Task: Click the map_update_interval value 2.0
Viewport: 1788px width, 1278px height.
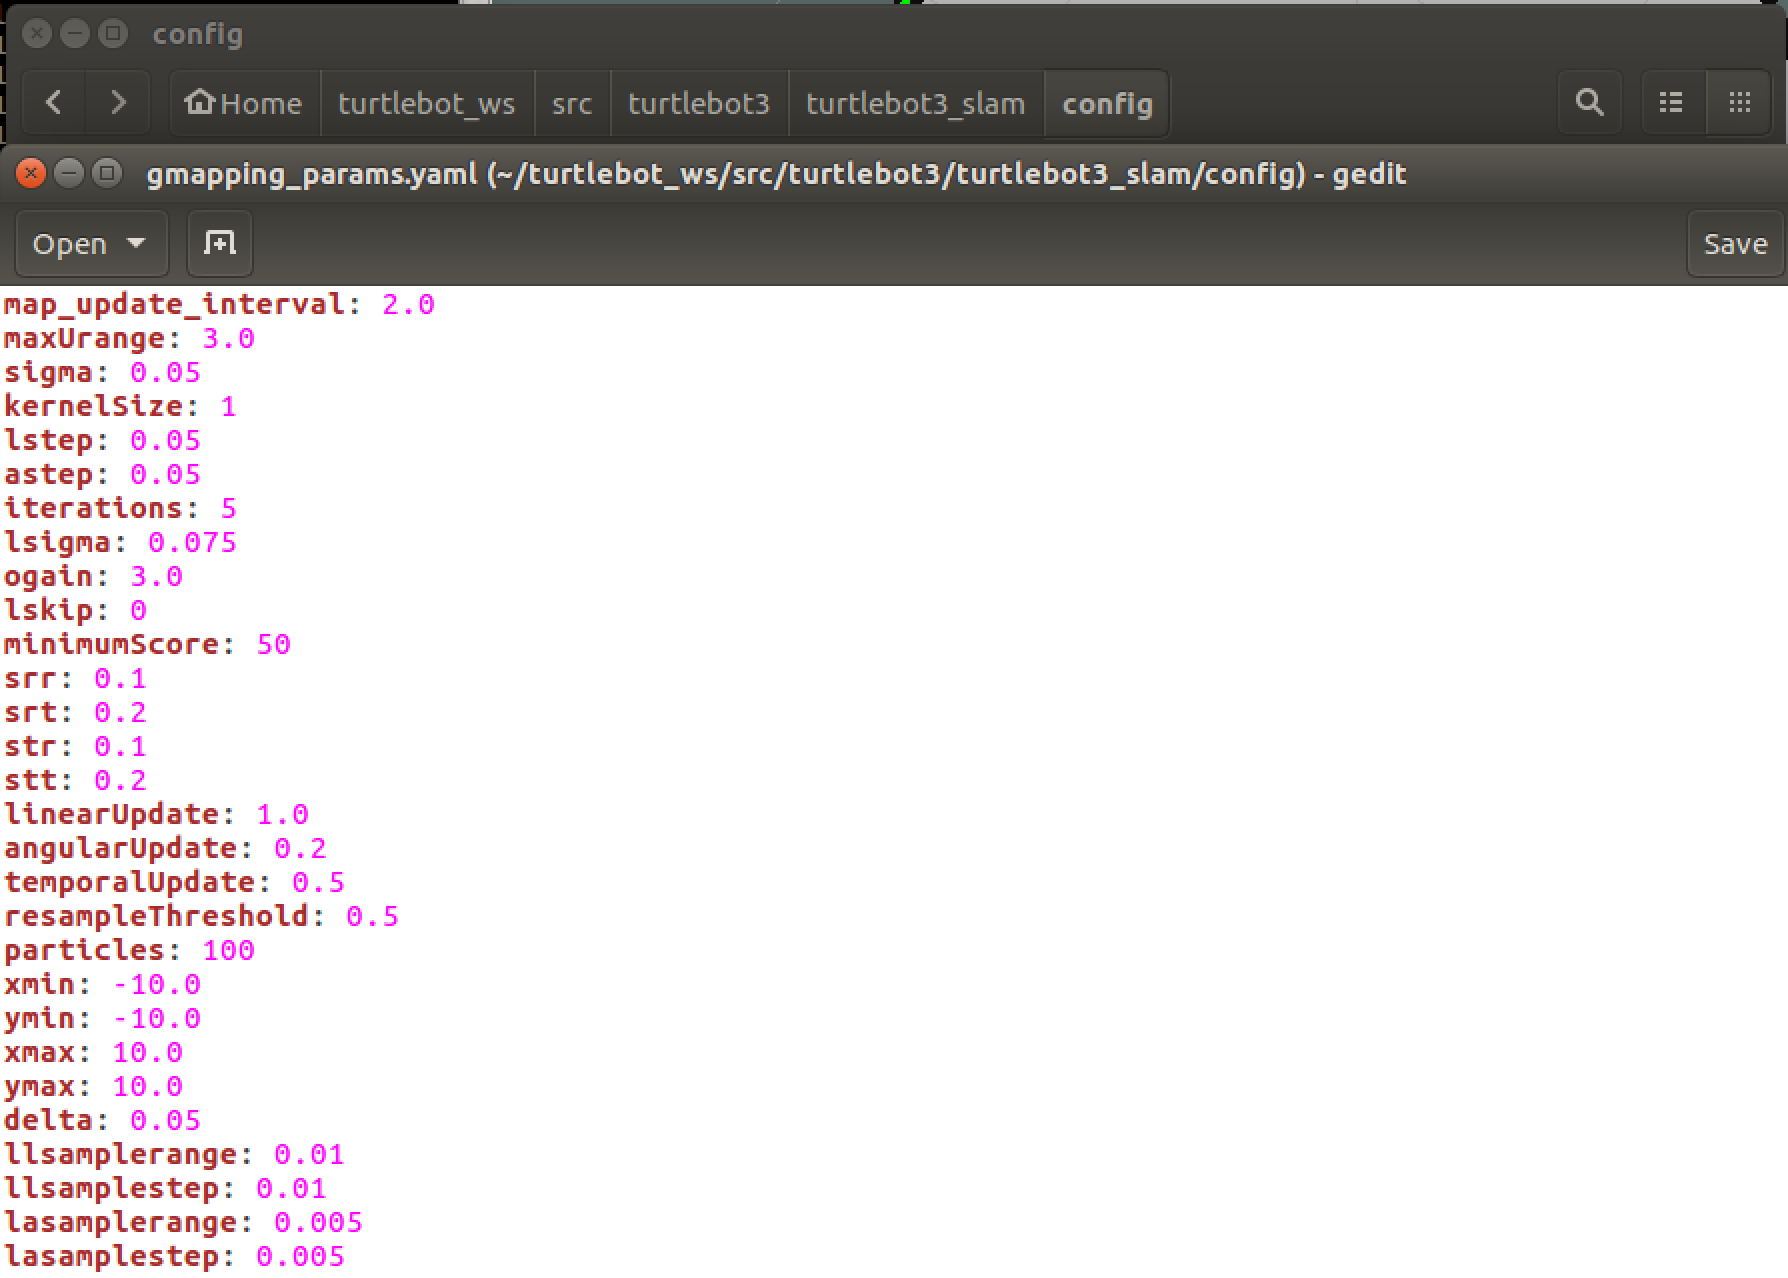Action: (x=409, y=304)
